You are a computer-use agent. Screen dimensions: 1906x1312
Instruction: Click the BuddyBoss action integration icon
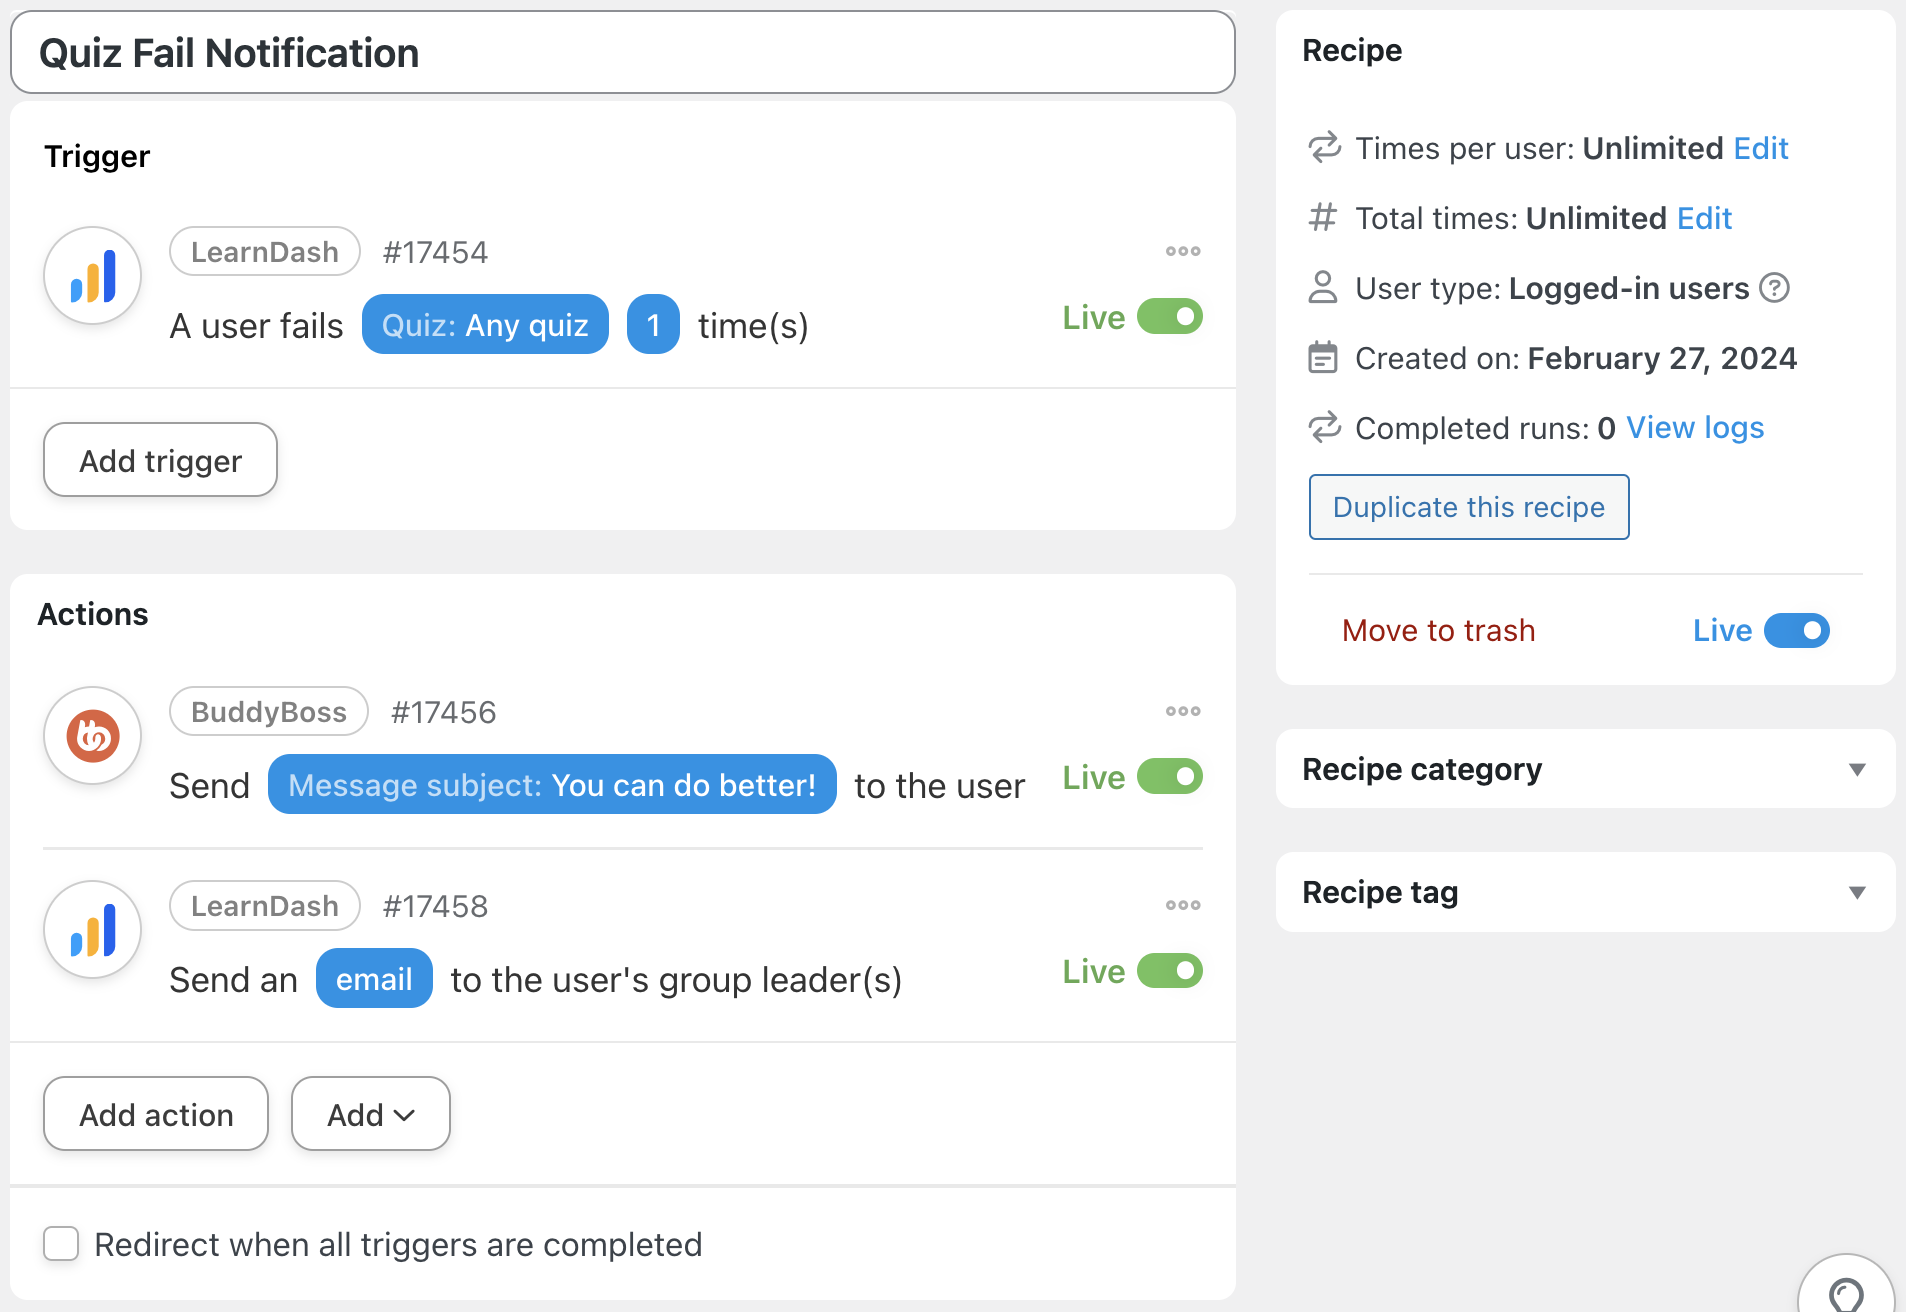[x=93, y=736]
